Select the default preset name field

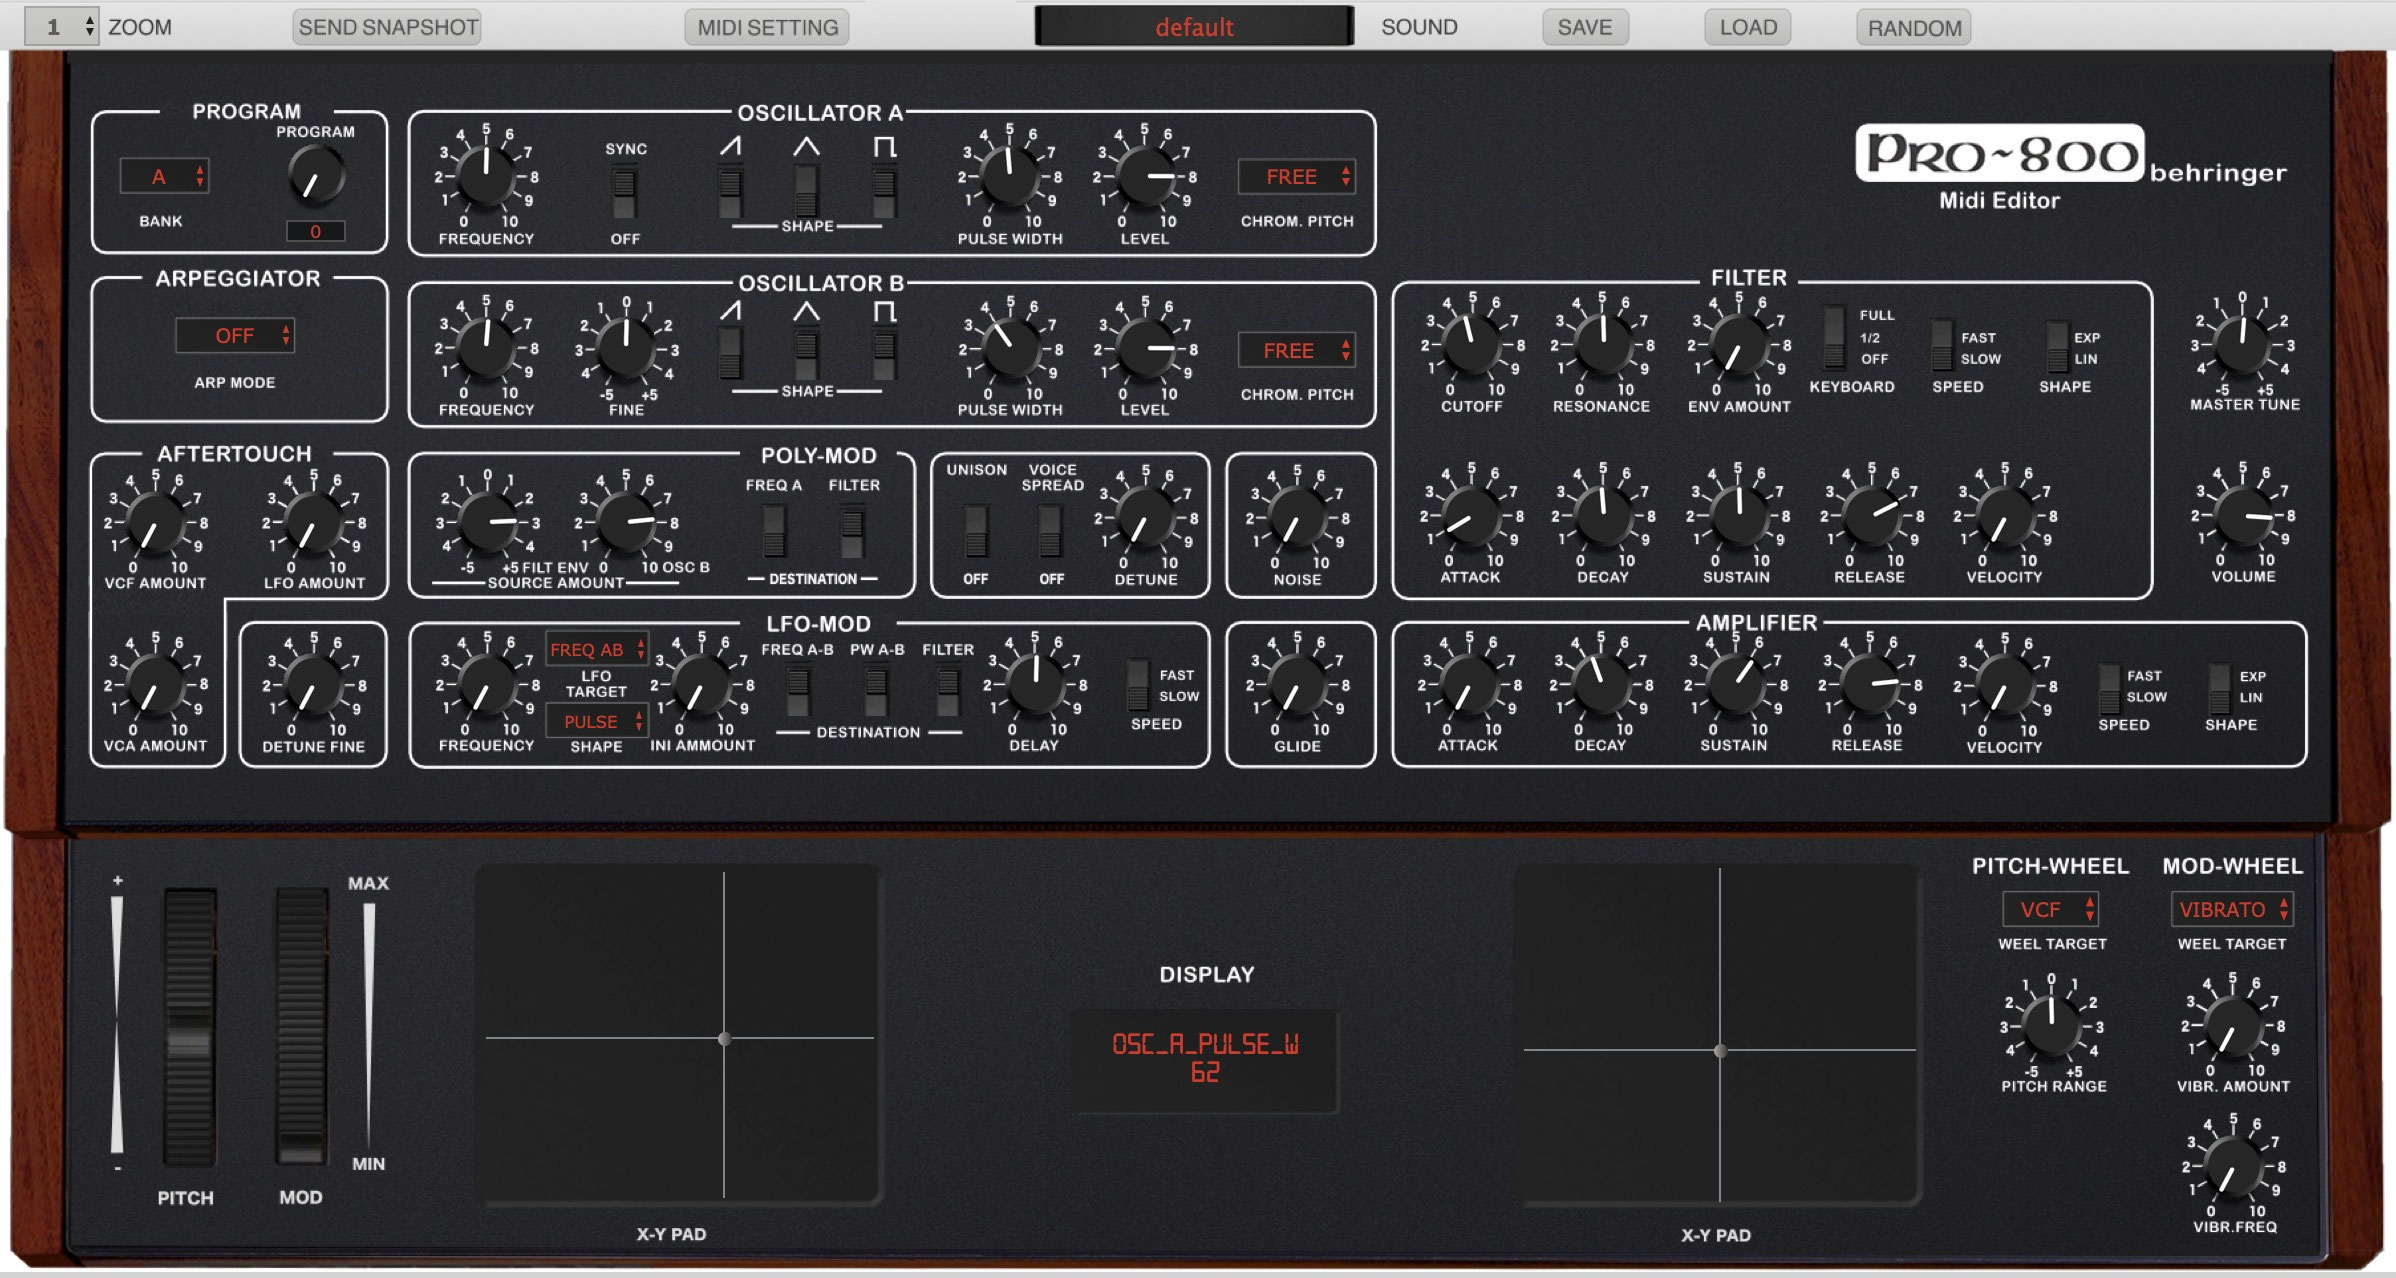click(1193, 27)
